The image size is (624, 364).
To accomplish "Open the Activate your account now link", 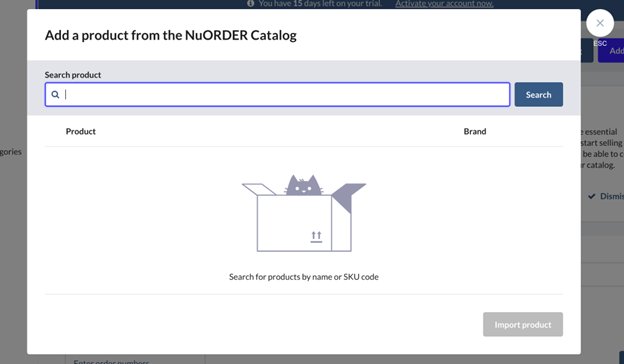I will [x=444, y=4].
